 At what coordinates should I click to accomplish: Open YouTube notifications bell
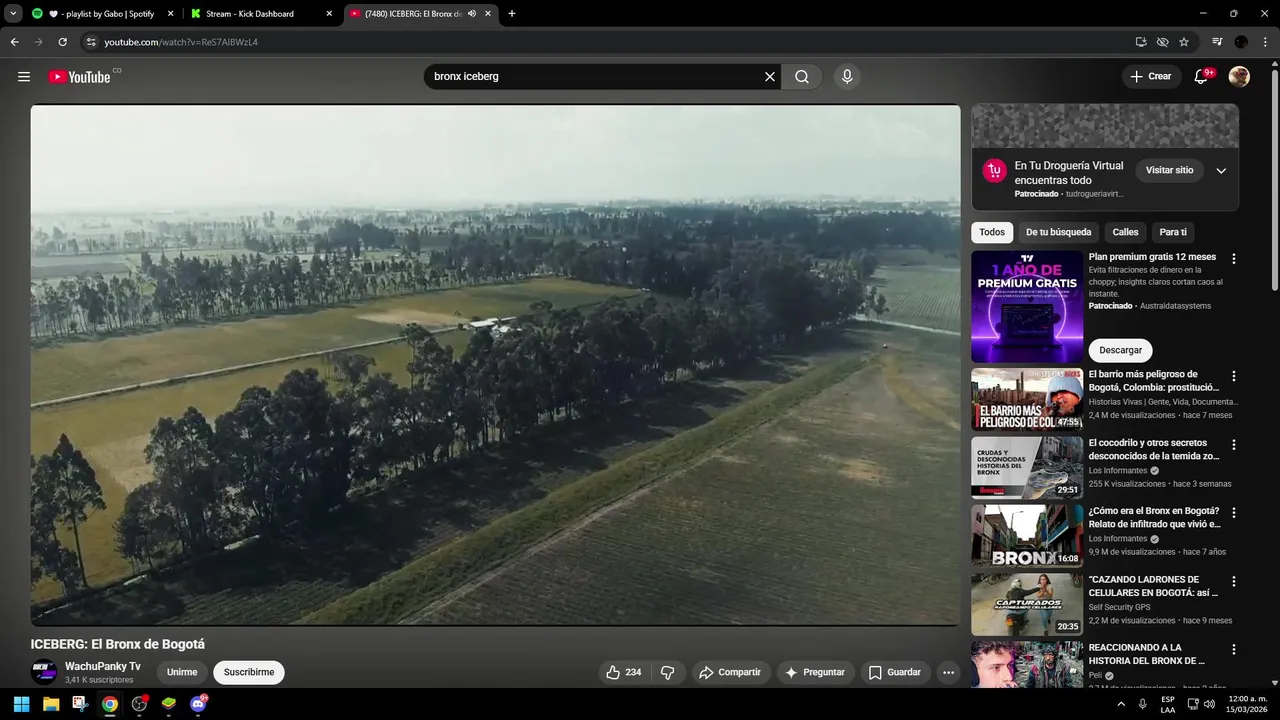pyautogui.click(x=1201, y=76)
